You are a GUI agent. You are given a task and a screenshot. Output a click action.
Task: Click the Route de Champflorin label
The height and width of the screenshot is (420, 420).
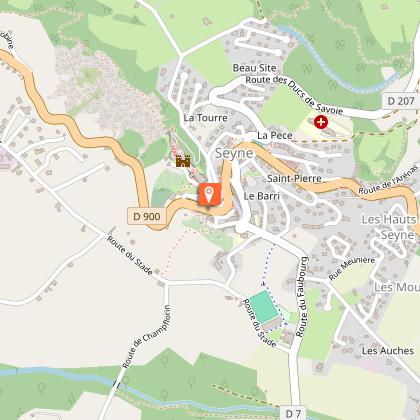coord(147,337)
